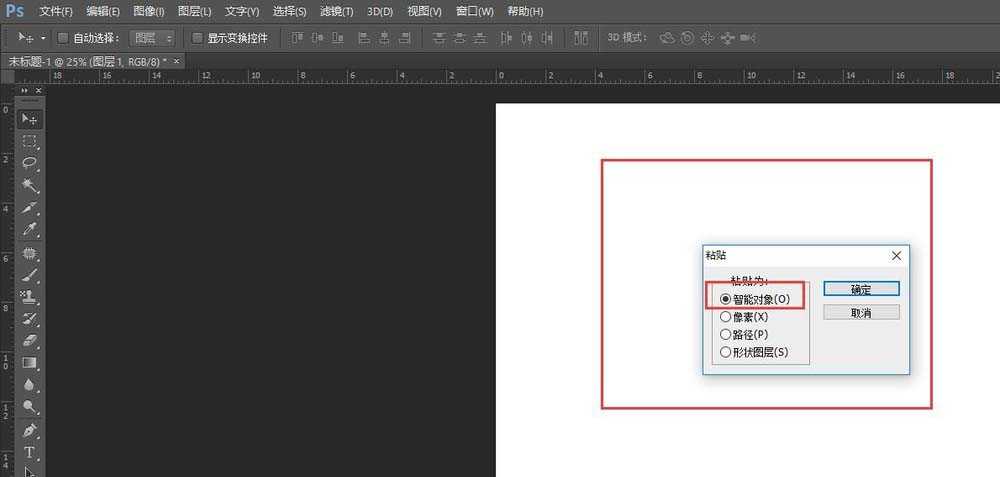Select the Rectangular Marquee tool
Image resolution: width=1000 pixels, height=477 pixels.
[x=30, y=141]
